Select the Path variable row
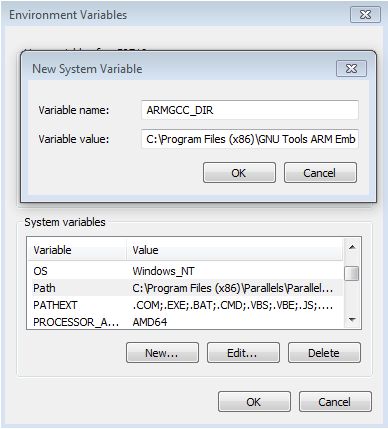The height and width of the screenshot is (429, 388). pos(187,288)
